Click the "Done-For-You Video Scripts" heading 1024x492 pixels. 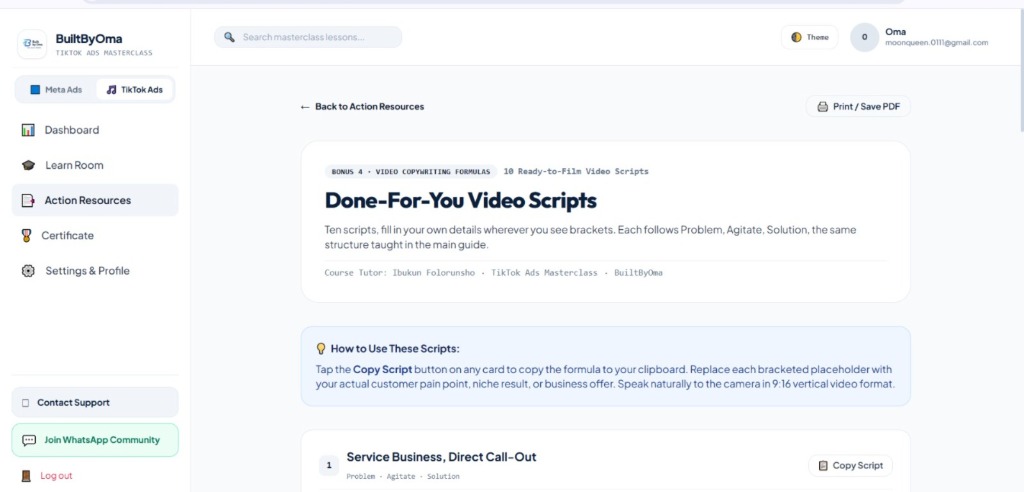pyautogui.click(x=460, y=200)
